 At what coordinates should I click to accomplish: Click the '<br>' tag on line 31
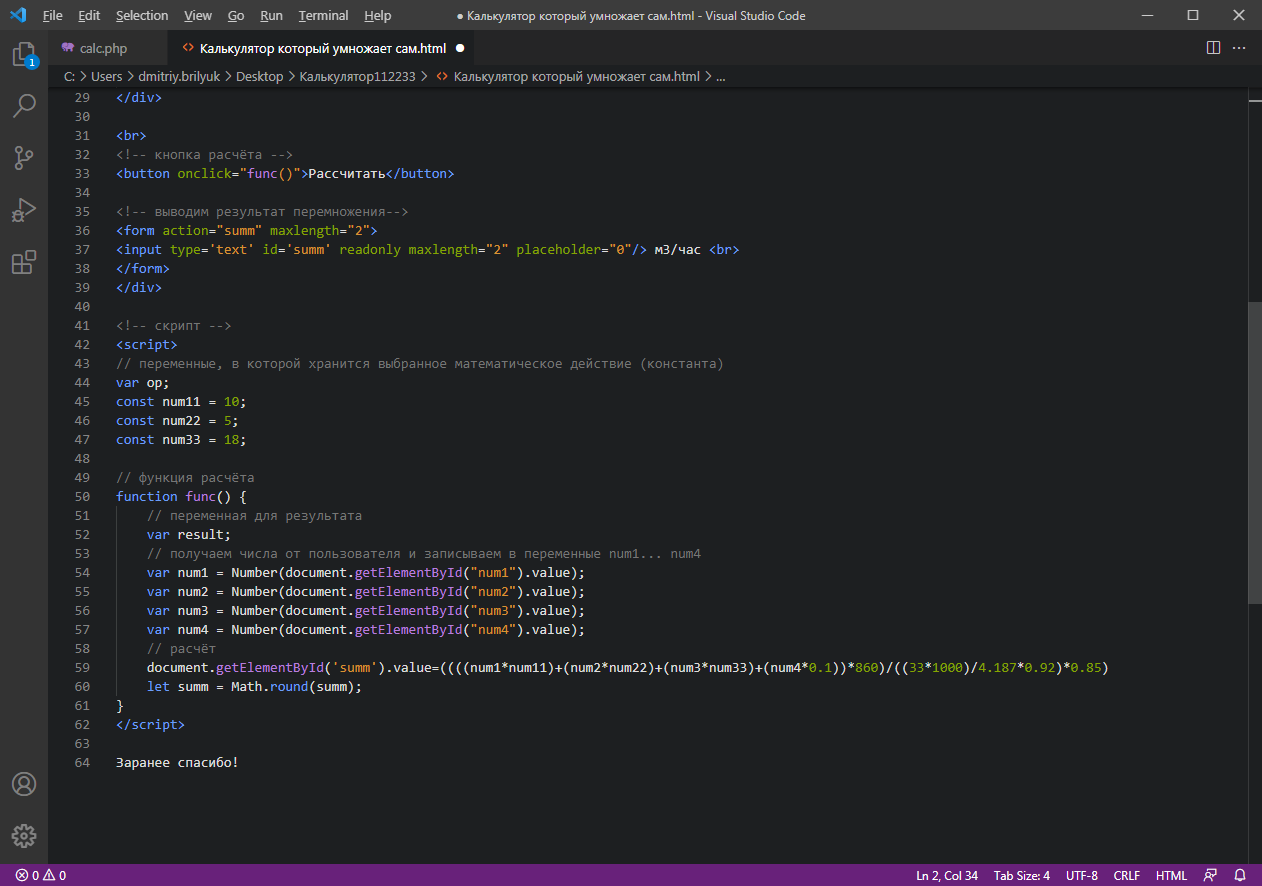[131, 135]
